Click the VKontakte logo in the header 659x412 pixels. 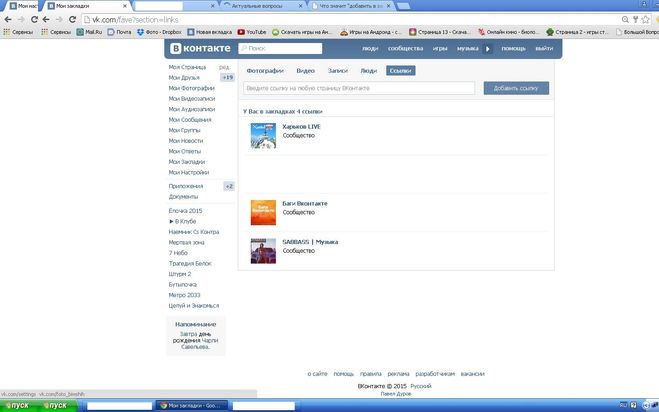201,48
